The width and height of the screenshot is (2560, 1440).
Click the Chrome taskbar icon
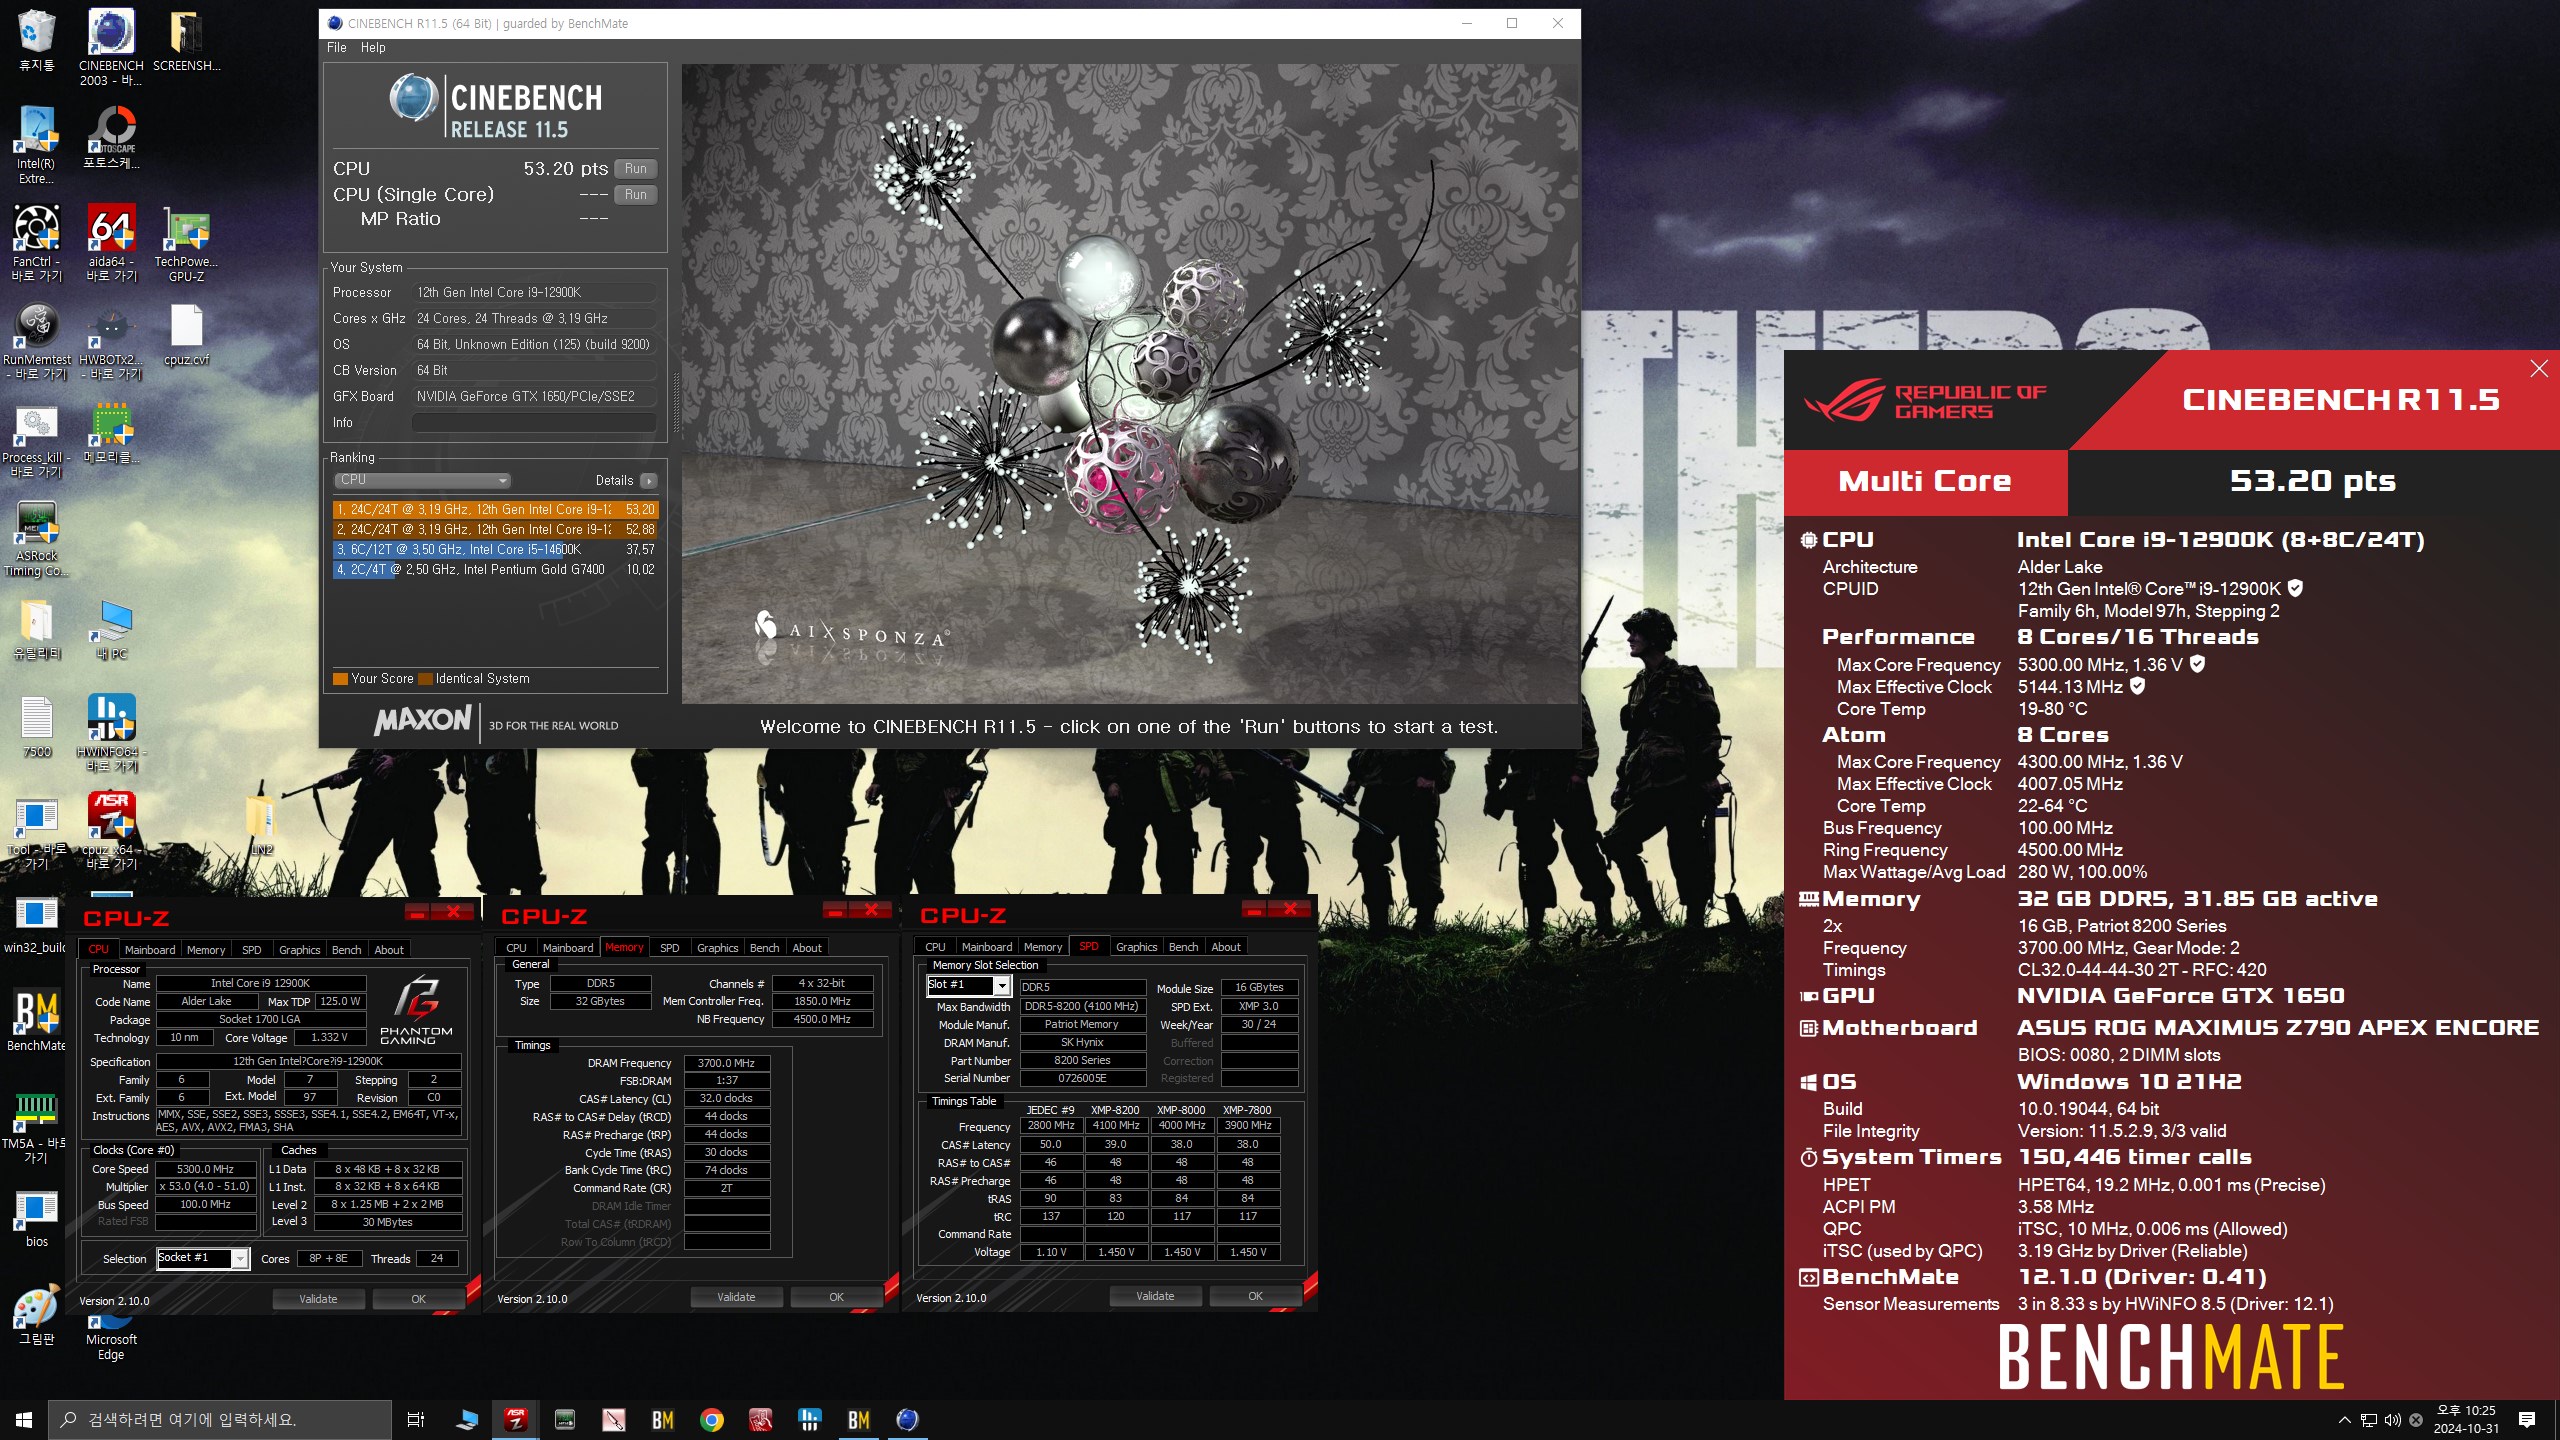(x=712, y=1420)
